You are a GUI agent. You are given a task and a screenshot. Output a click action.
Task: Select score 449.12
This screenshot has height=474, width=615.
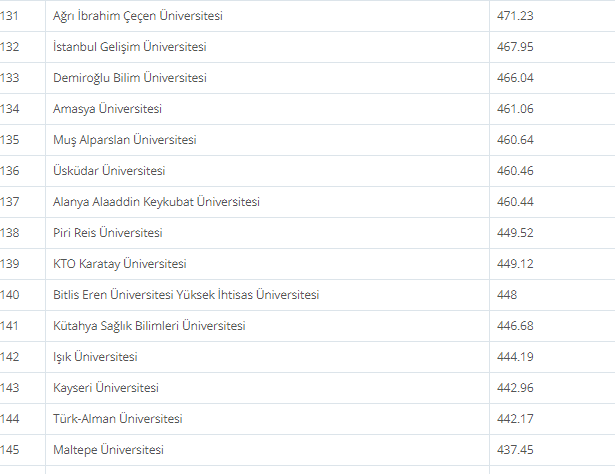(x=515, y=263)
